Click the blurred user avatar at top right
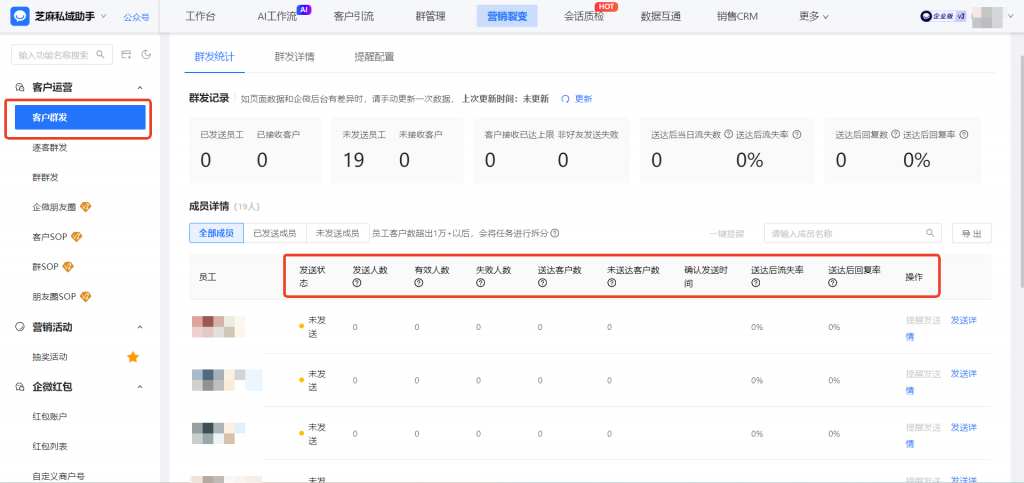Viewport: 1024px width, 483px height. click(987, 17)
